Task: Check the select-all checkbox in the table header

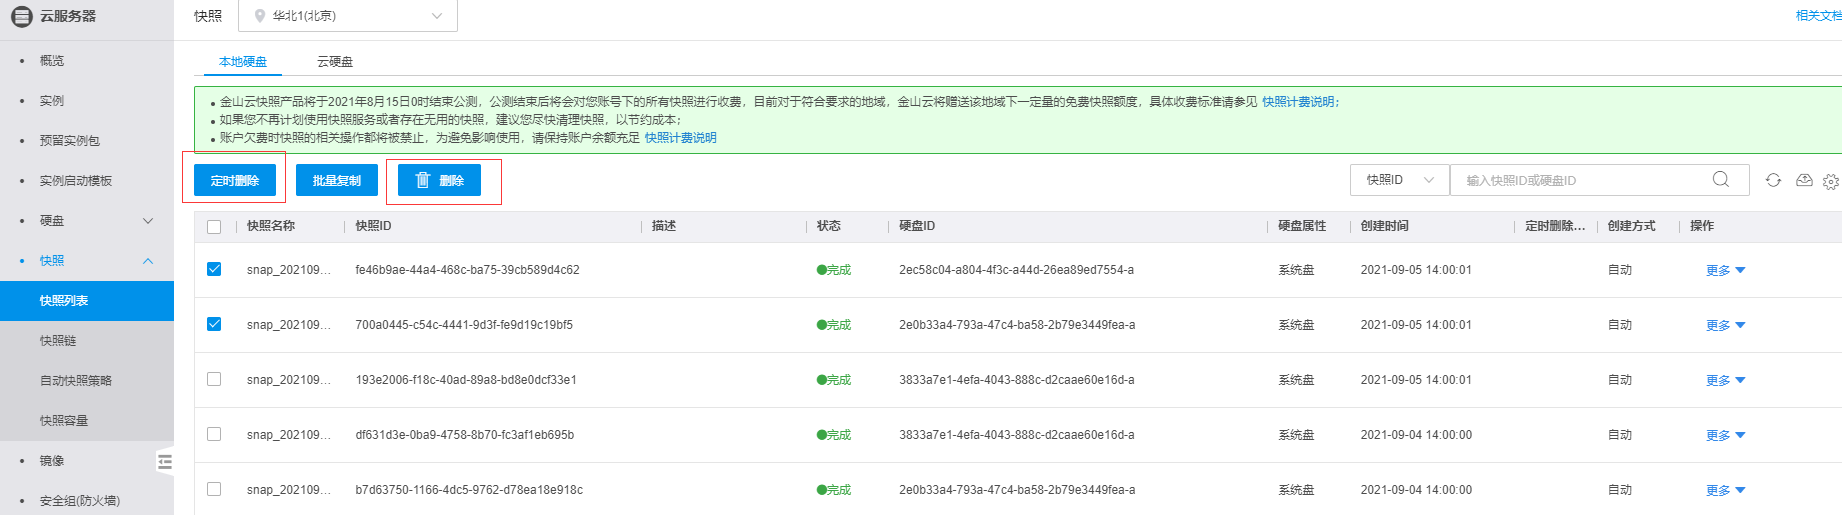Action: pos(214,227)
